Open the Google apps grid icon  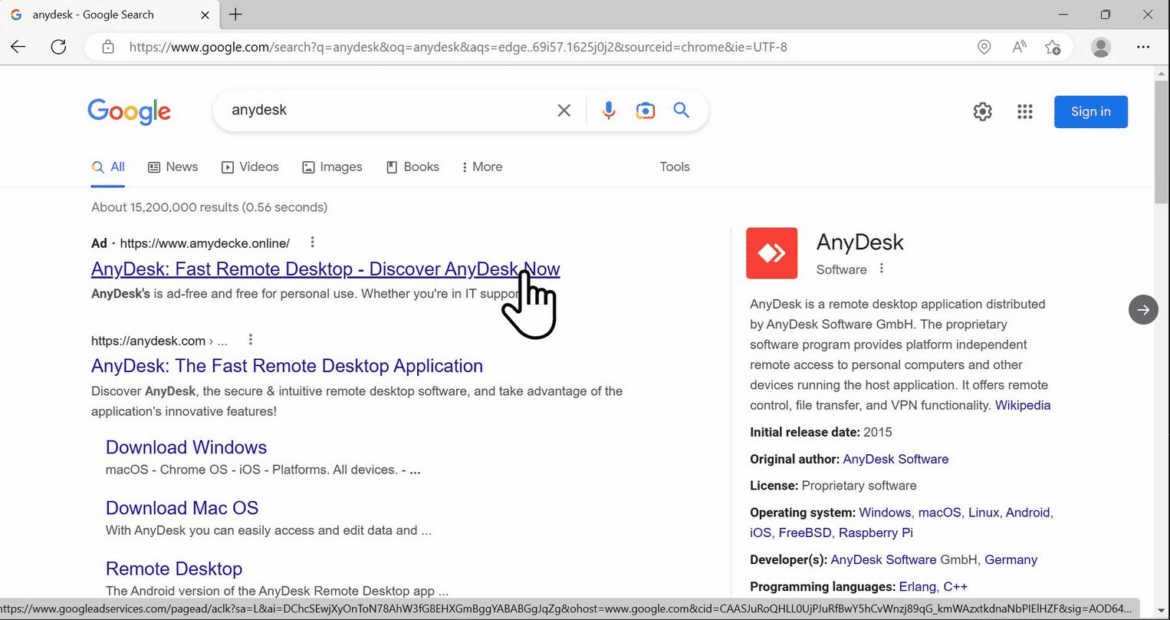[1024, 112]
